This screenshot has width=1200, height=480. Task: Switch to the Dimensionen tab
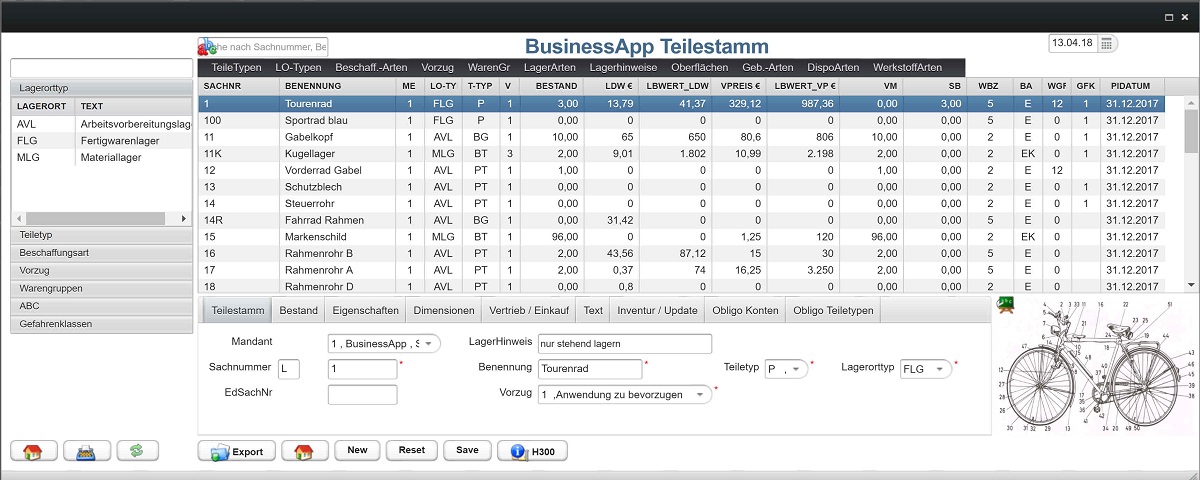(444, 310)
